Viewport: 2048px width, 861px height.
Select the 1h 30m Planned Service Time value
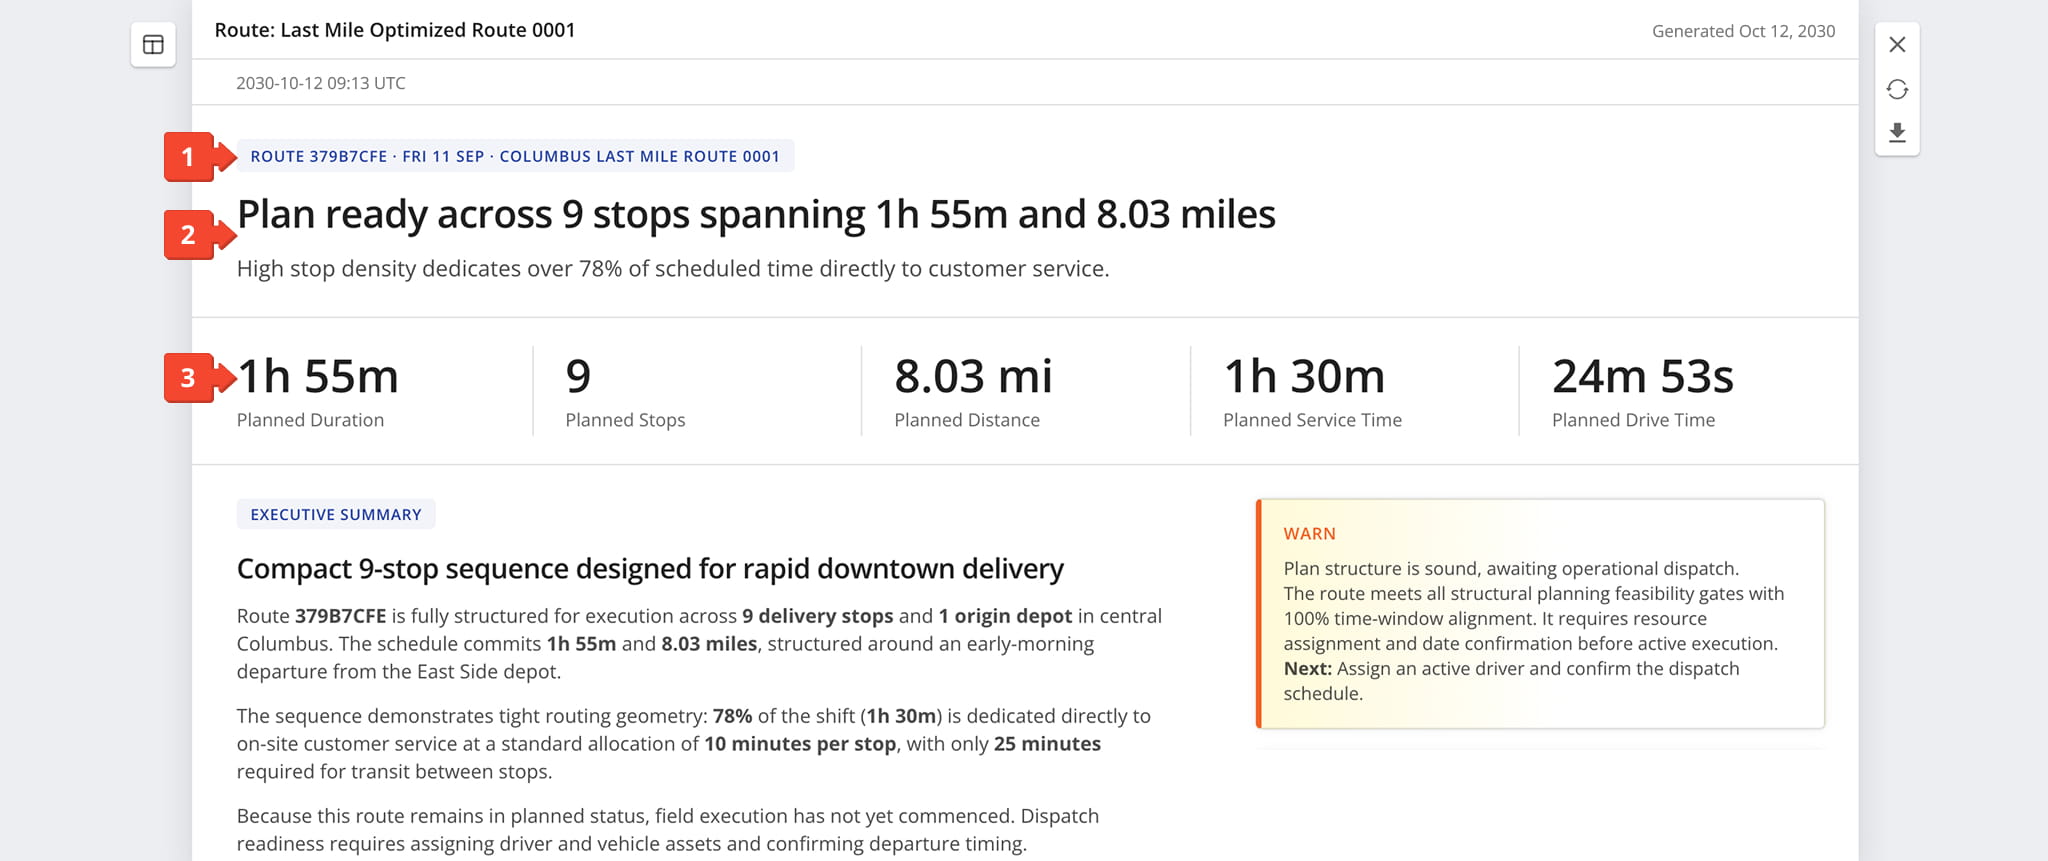[x=1304, y=376]
